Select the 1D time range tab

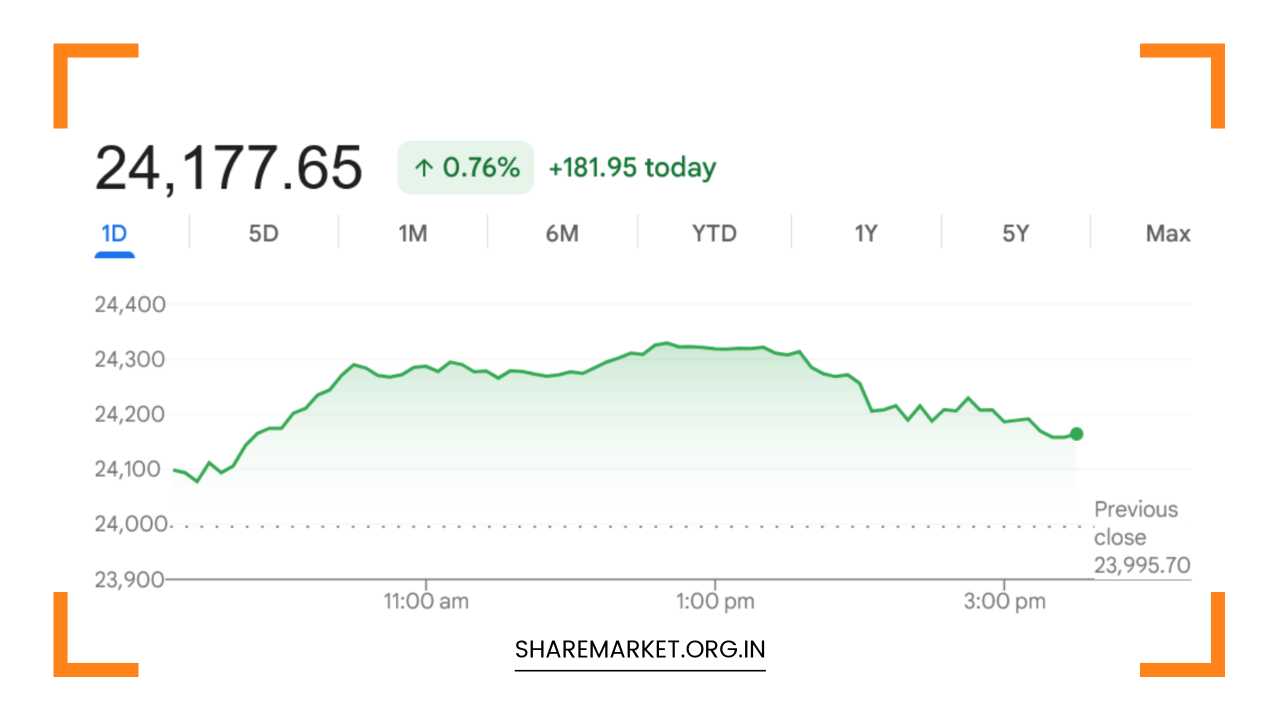pos(114,234)
